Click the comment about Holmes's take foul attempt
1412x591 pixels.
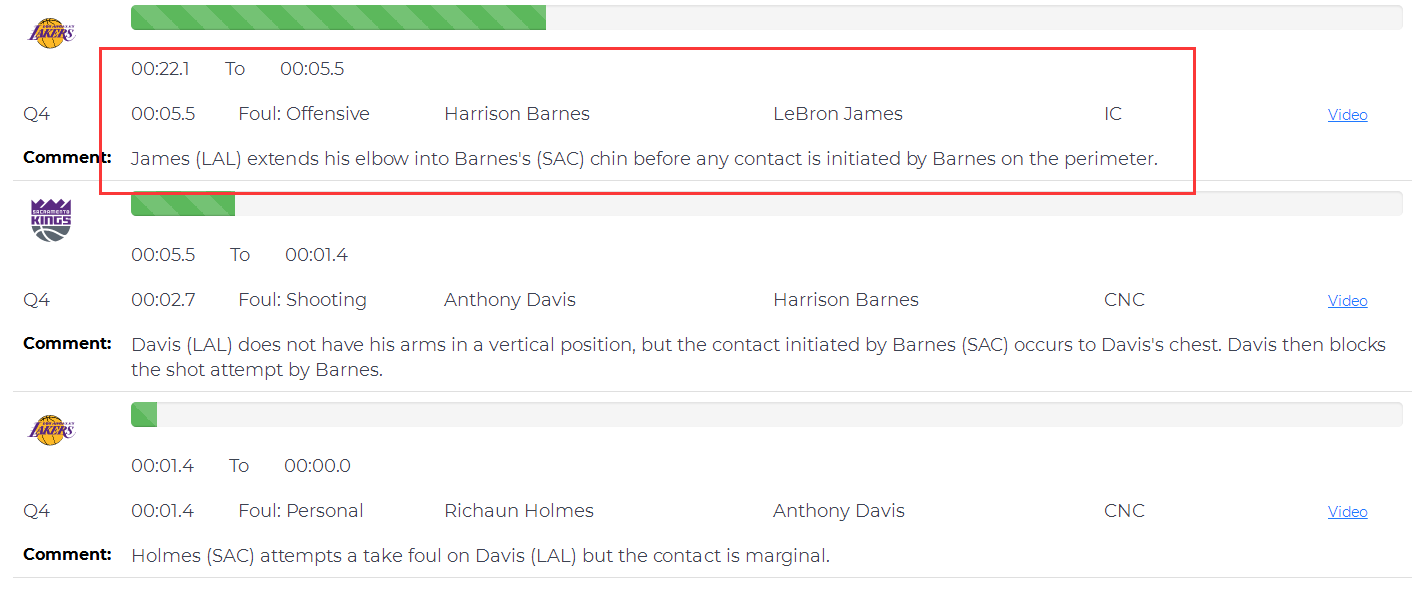480,555
